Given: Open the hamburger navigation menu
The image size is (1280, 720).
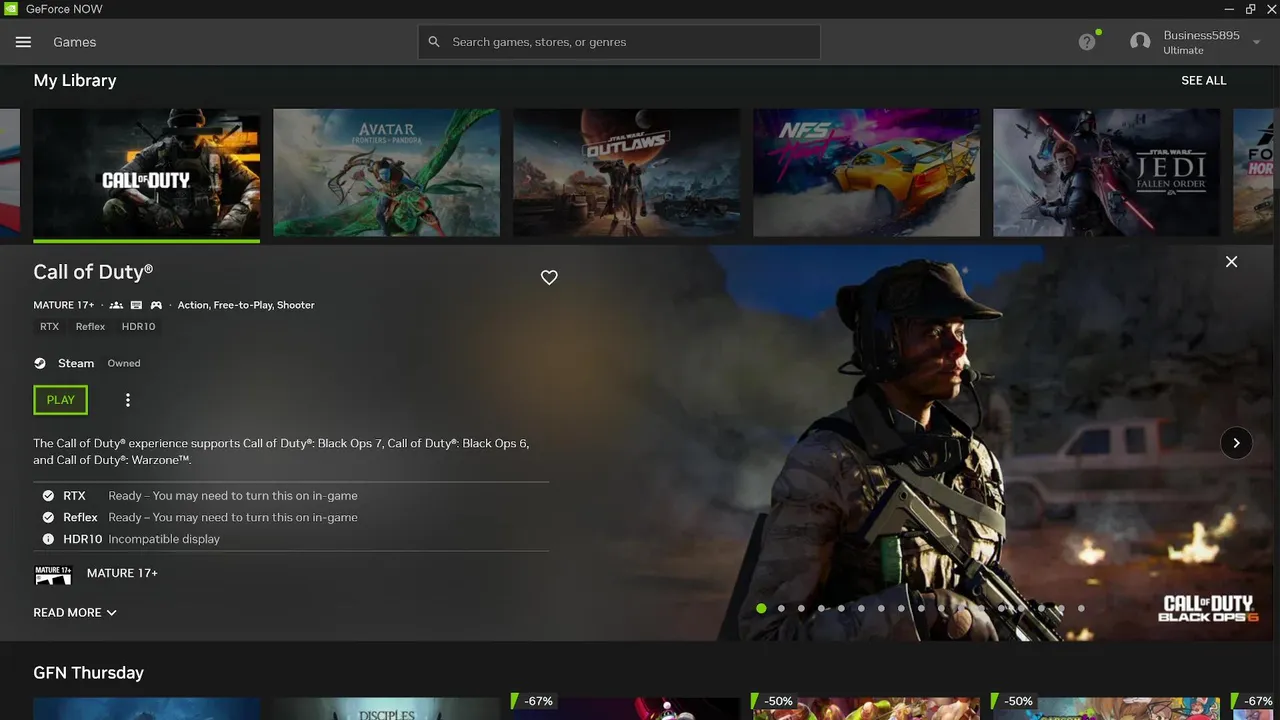Looking at the screenshot, I should (23, 42).
